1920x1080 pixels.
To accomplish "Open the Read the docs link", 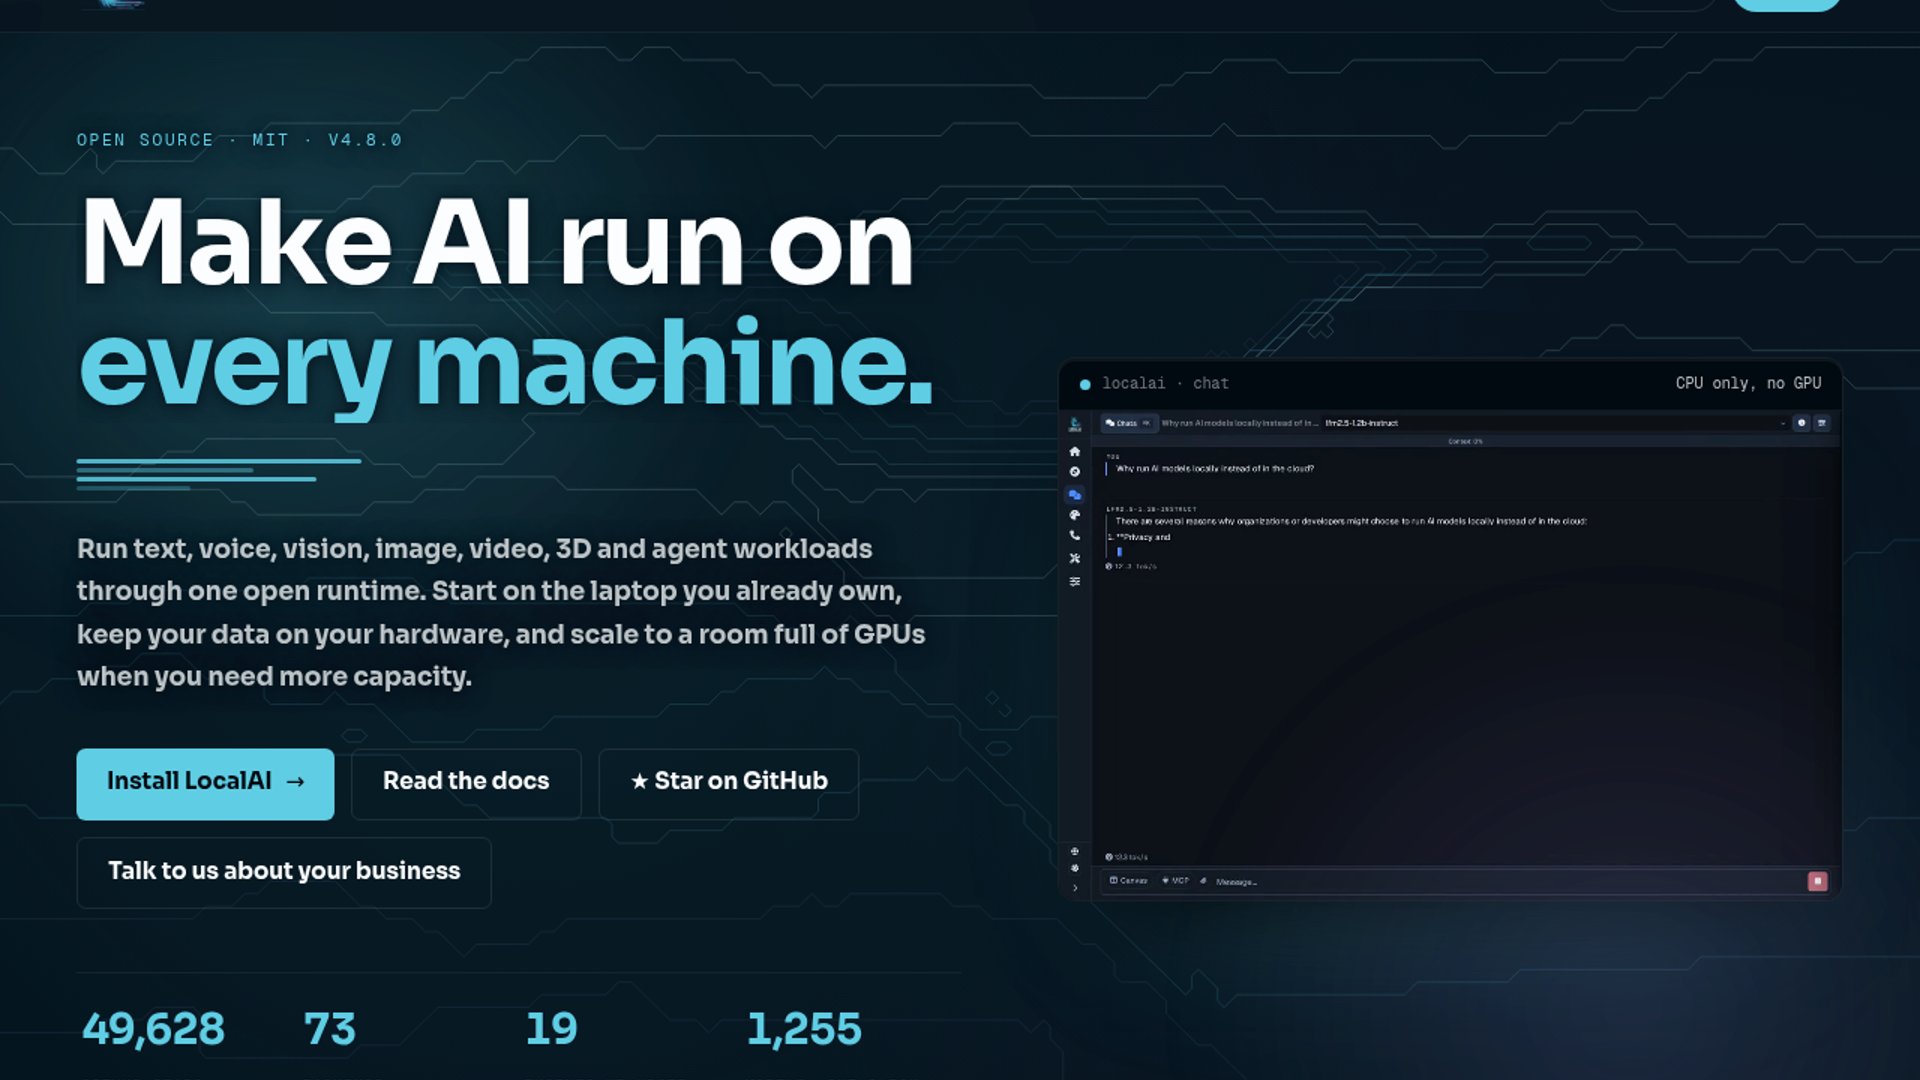I will pos(466,784).
